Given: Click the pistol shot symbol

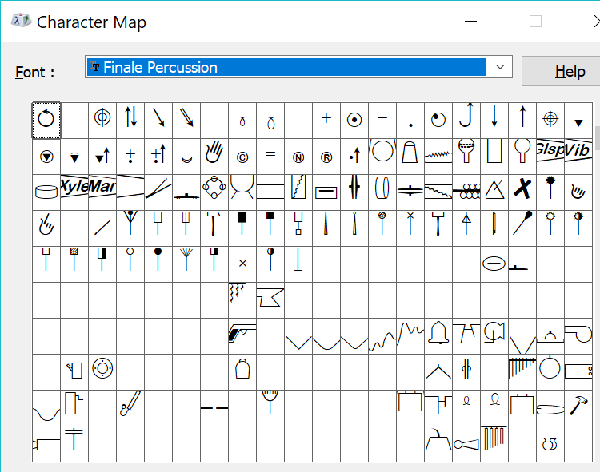Looking at the screenshot, I should [x=242, y=334].
